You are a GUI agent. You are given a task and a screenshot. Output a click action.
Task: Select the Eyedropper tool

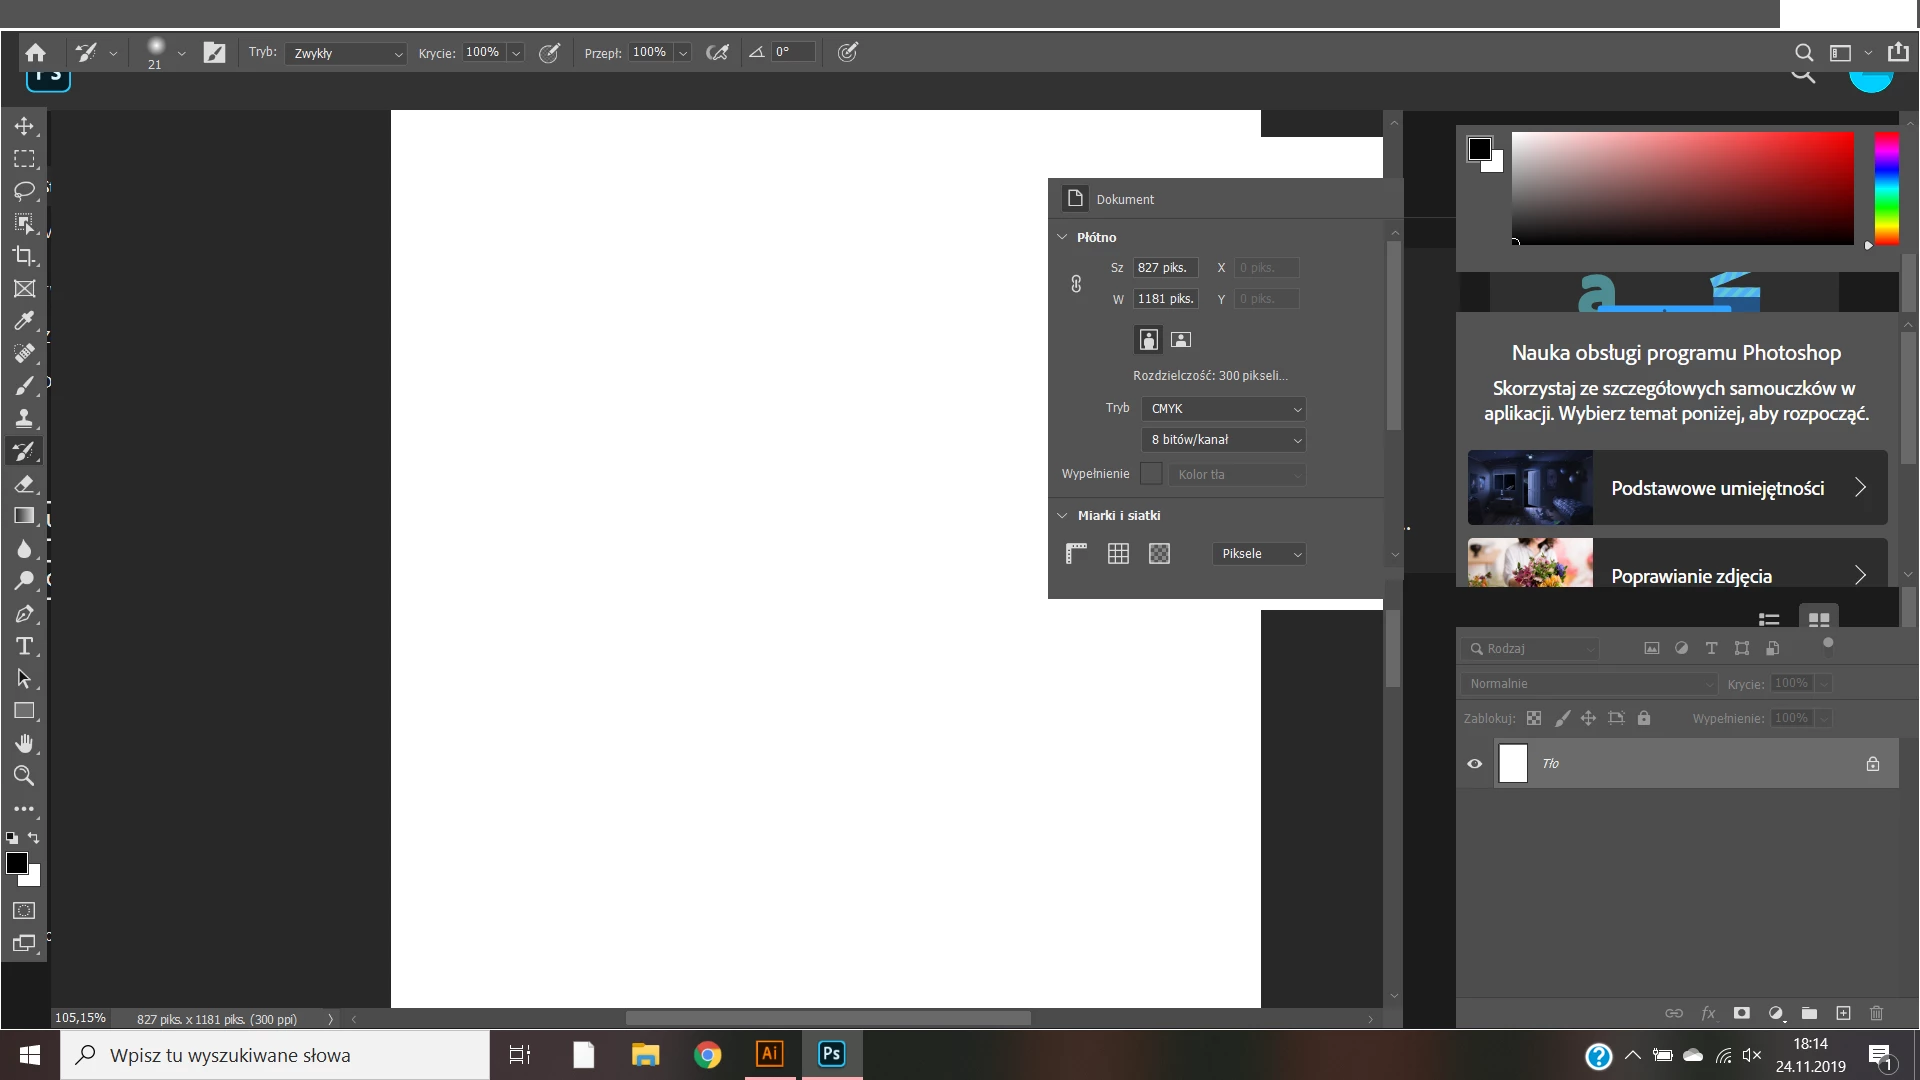point(24,321)
